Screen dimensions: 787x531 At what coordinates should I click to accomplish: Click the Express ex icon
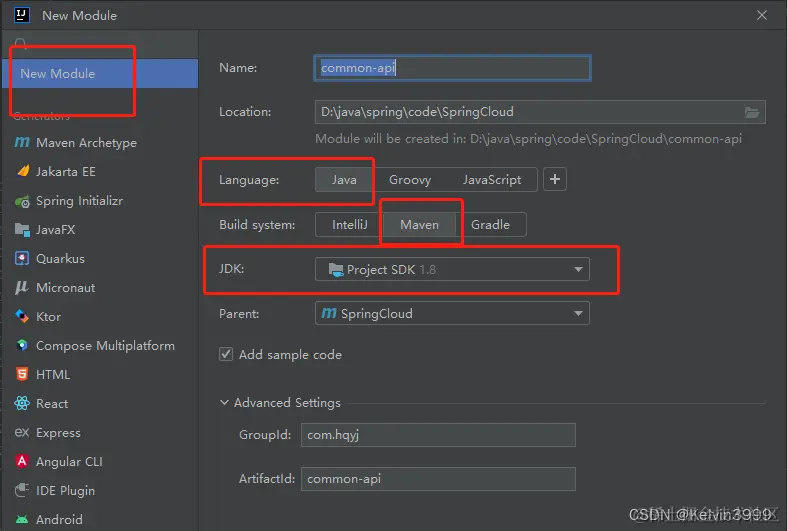point(22,432)
